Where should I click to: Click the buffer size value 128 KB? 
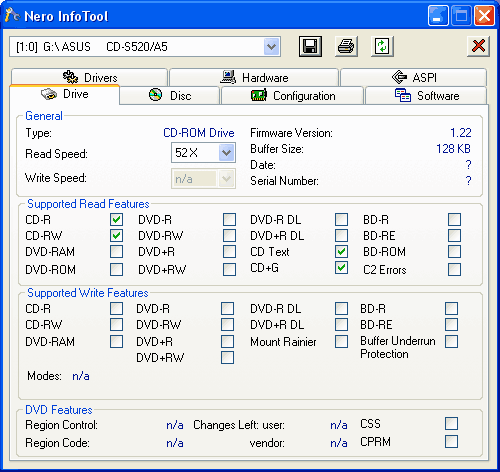(453, 149)
